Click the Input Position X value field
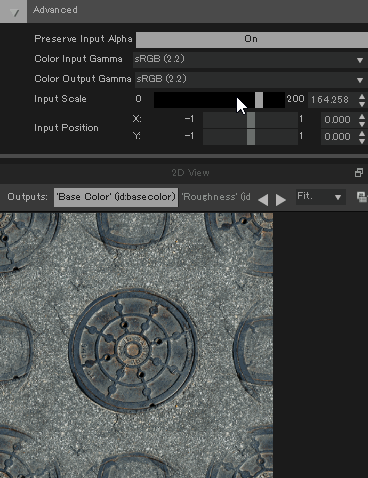 click(x=339, y=120)
